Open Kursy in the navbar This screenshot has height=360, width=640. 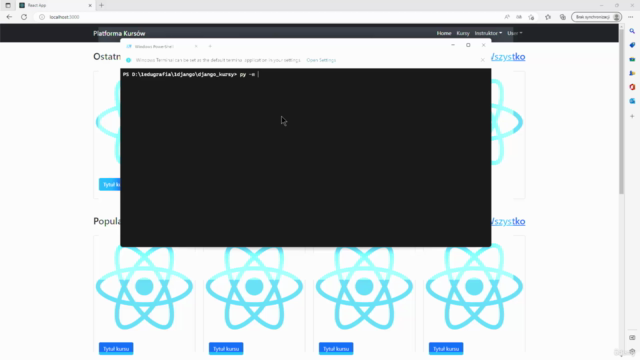(463, 33)
